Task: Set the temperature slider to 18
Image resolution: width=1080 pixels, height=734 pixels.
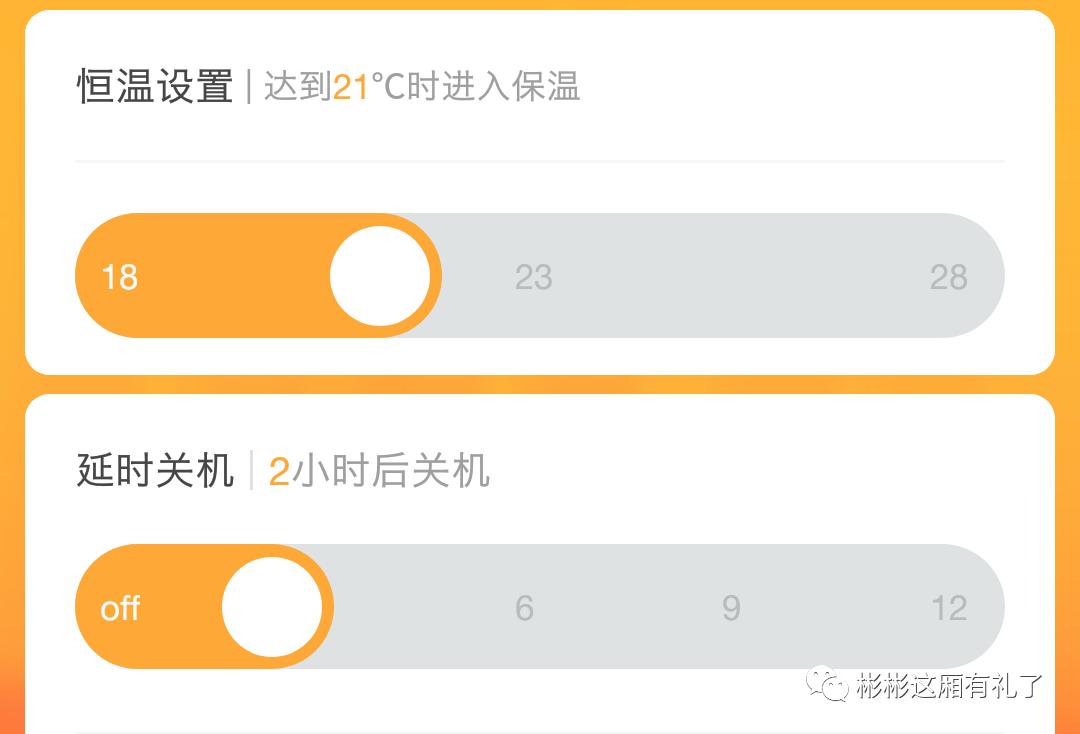Action: 120,277
